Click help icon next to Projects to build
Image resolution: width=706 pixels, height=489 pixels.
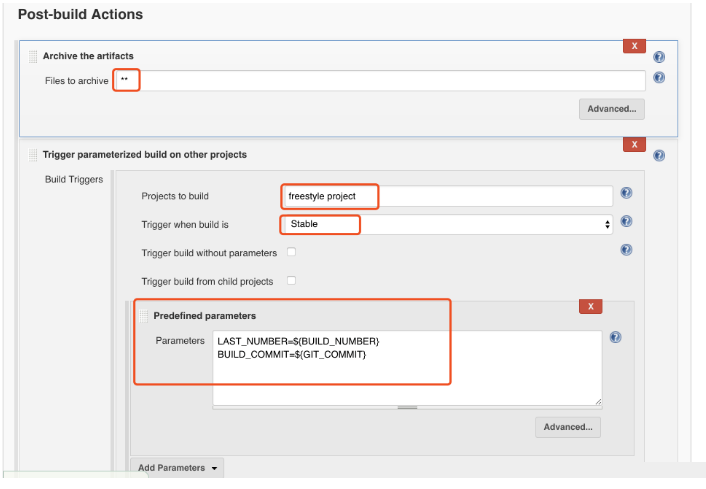tap(626, 193)
